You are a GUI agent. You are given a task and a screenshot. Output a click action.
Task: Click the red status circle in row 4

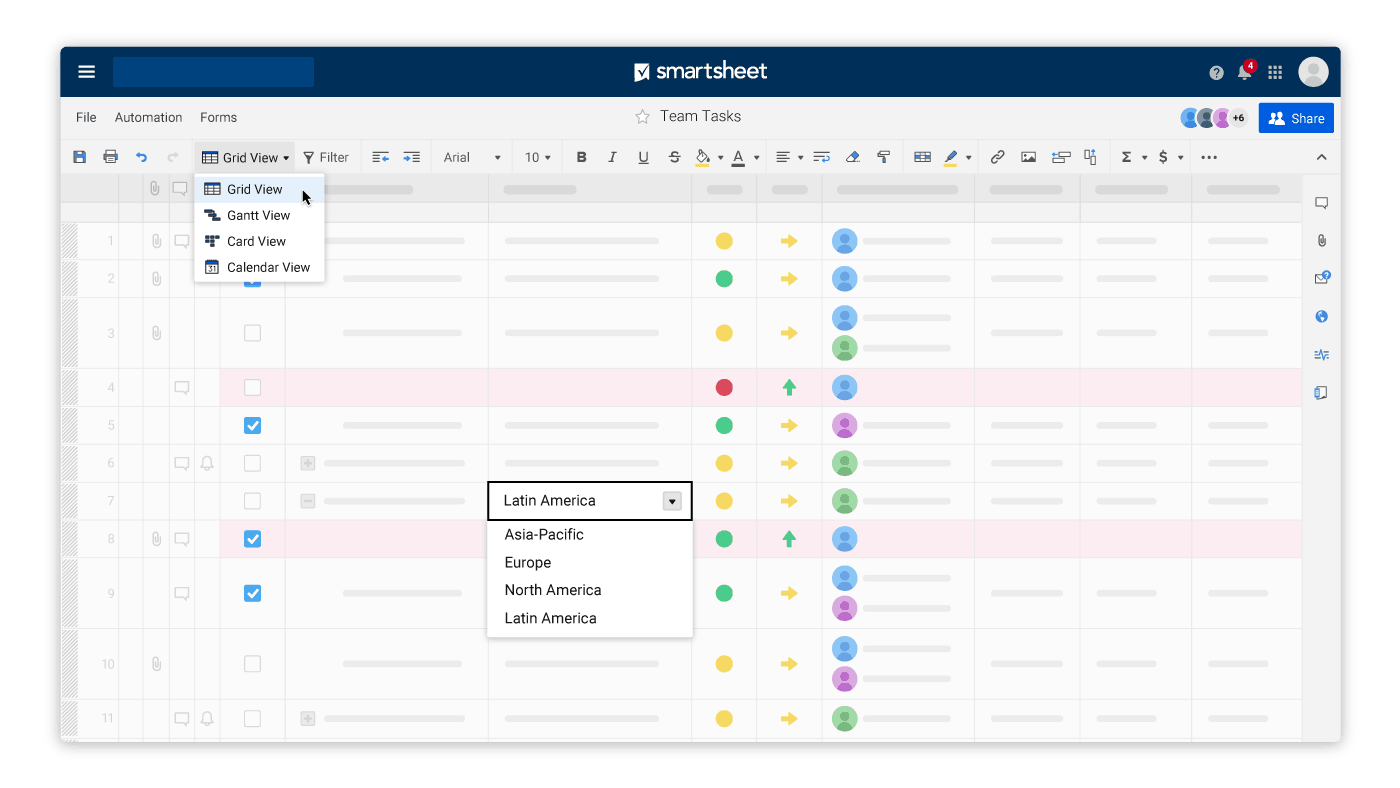click(724, 387)
